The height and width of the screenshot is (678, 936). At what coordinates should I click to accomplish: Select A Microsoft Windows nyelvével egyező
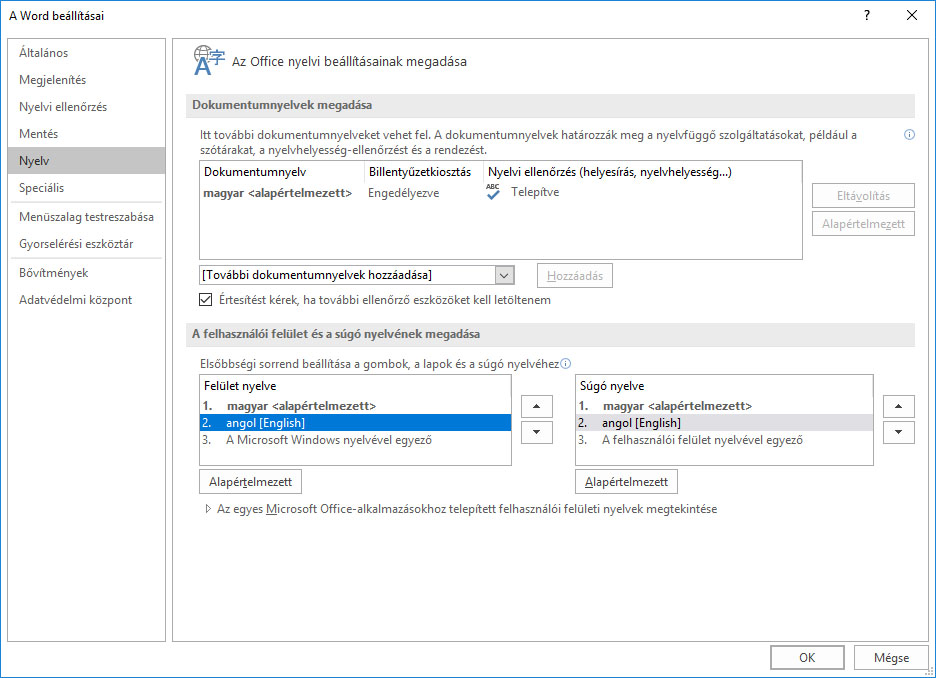356,440
